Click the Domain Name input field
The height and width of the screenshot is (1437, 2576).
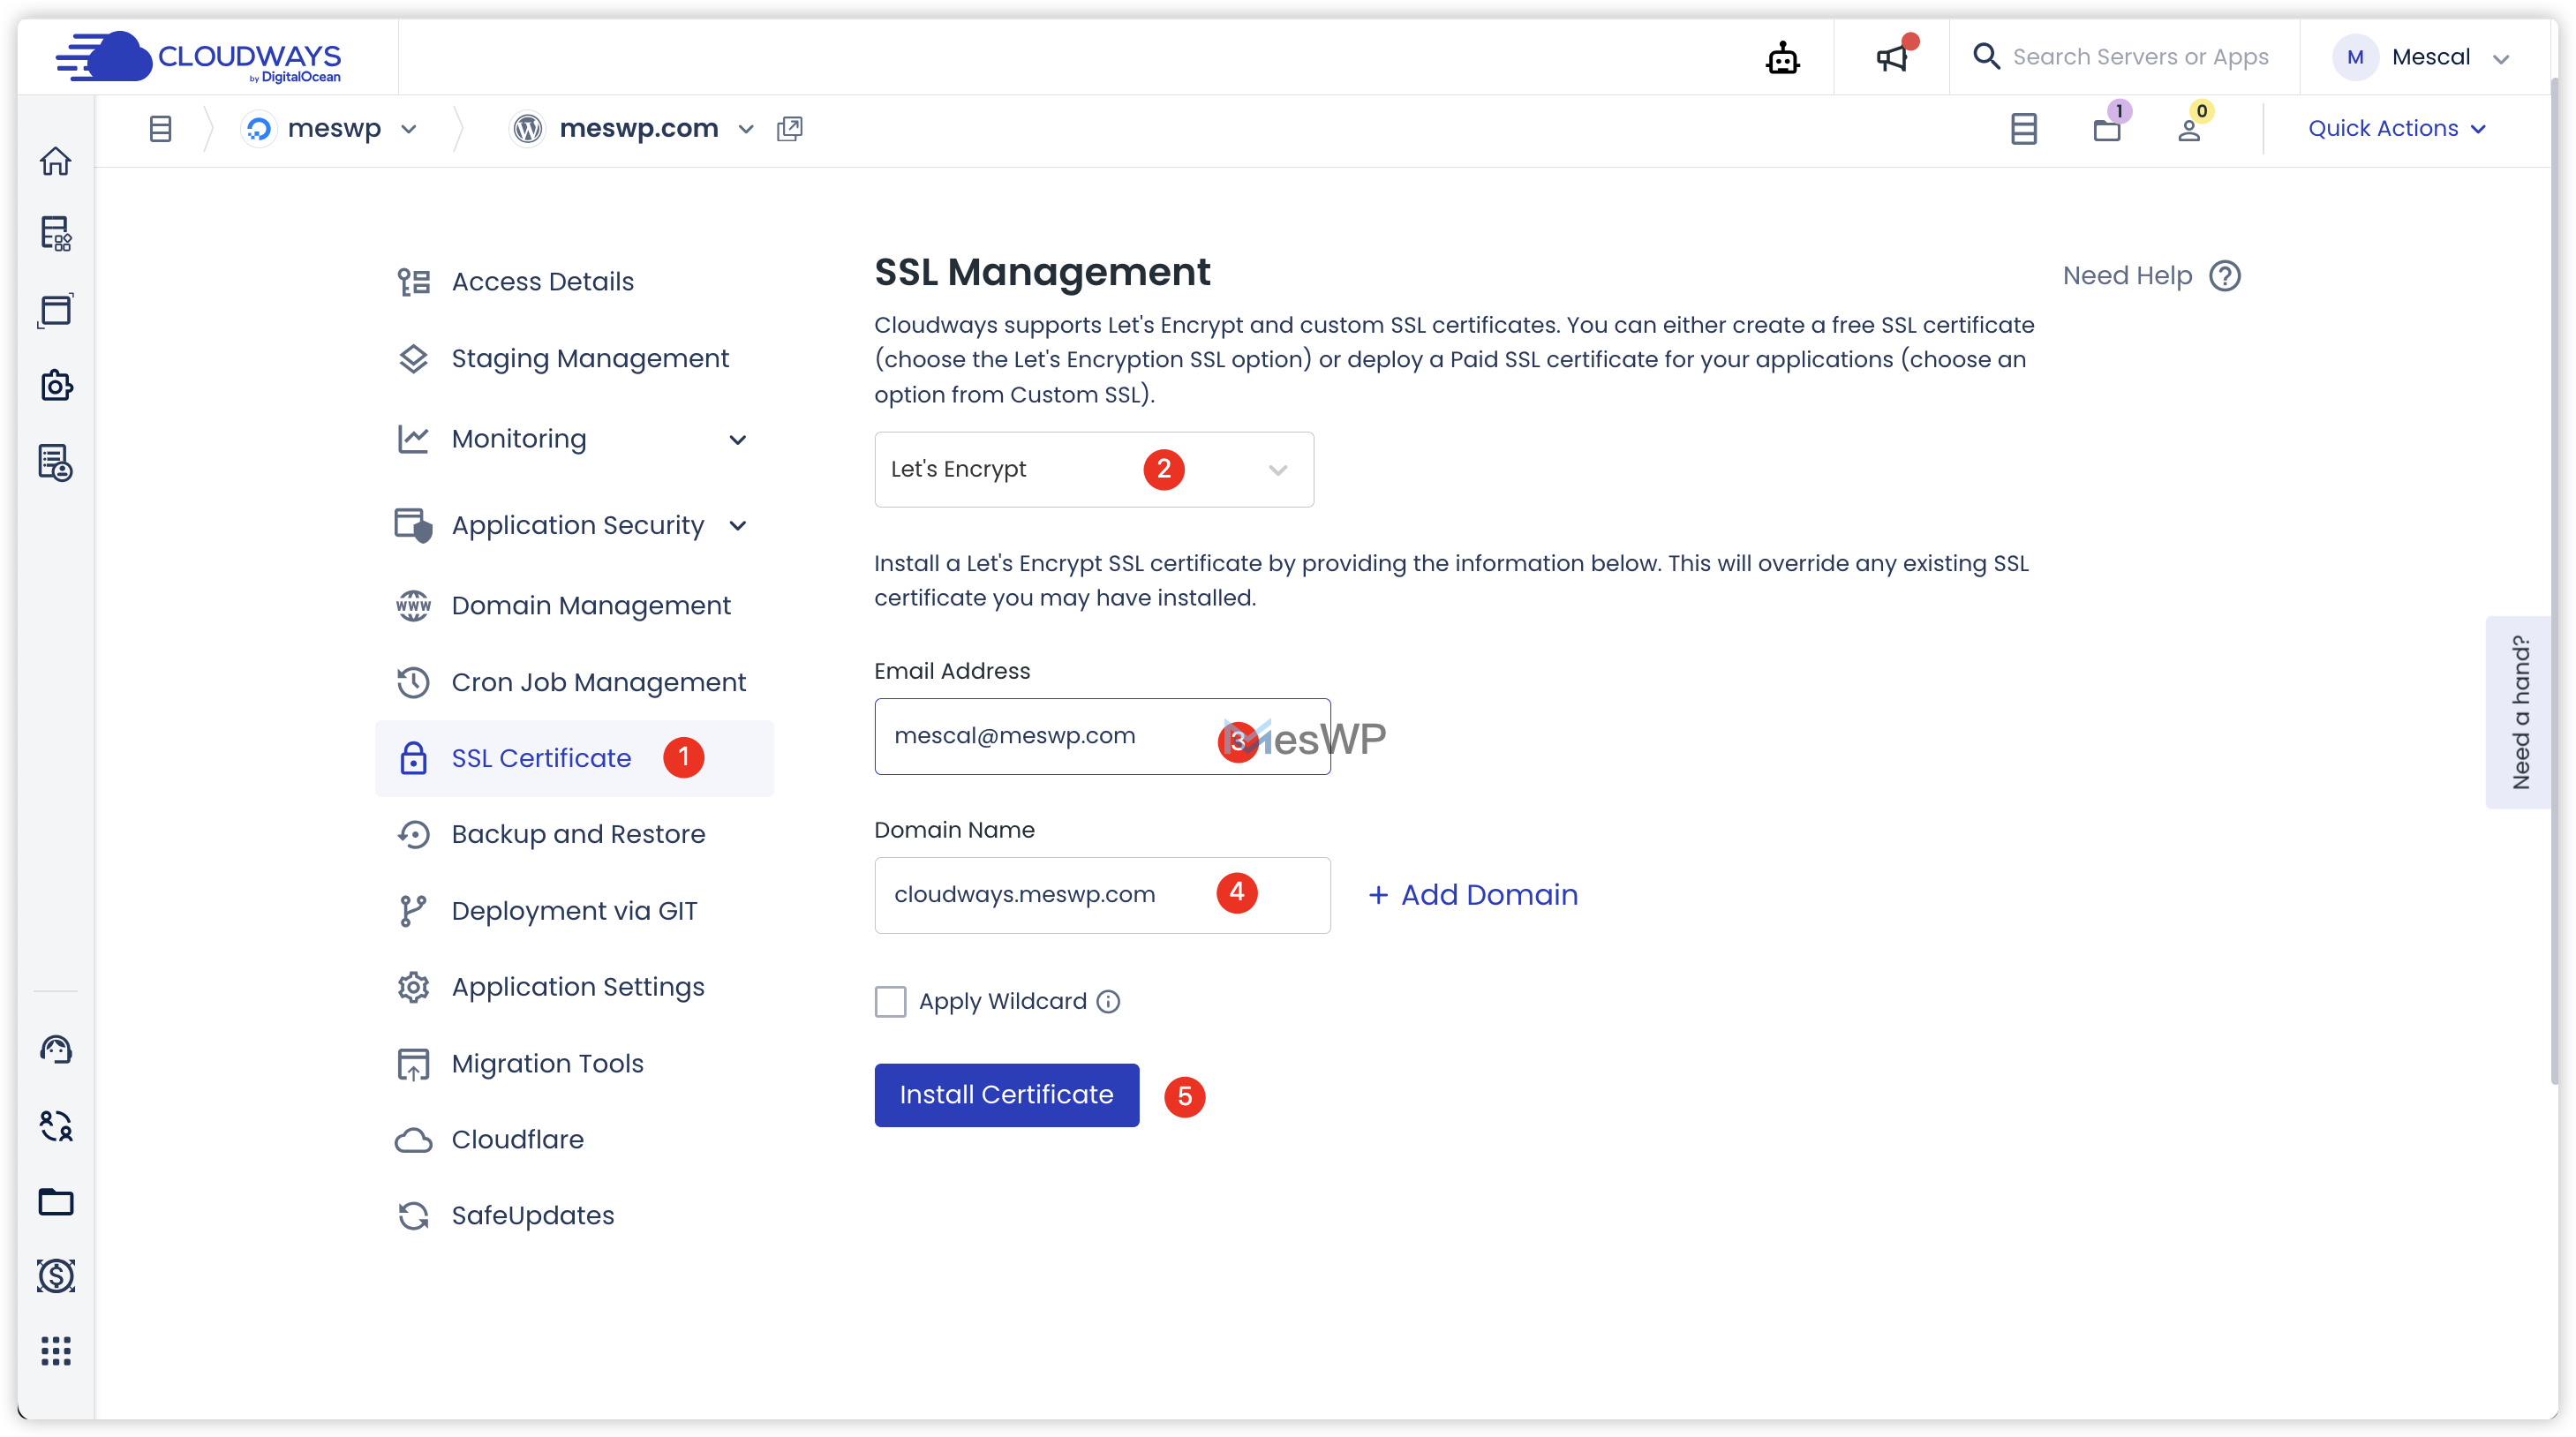click(1102, 896)
